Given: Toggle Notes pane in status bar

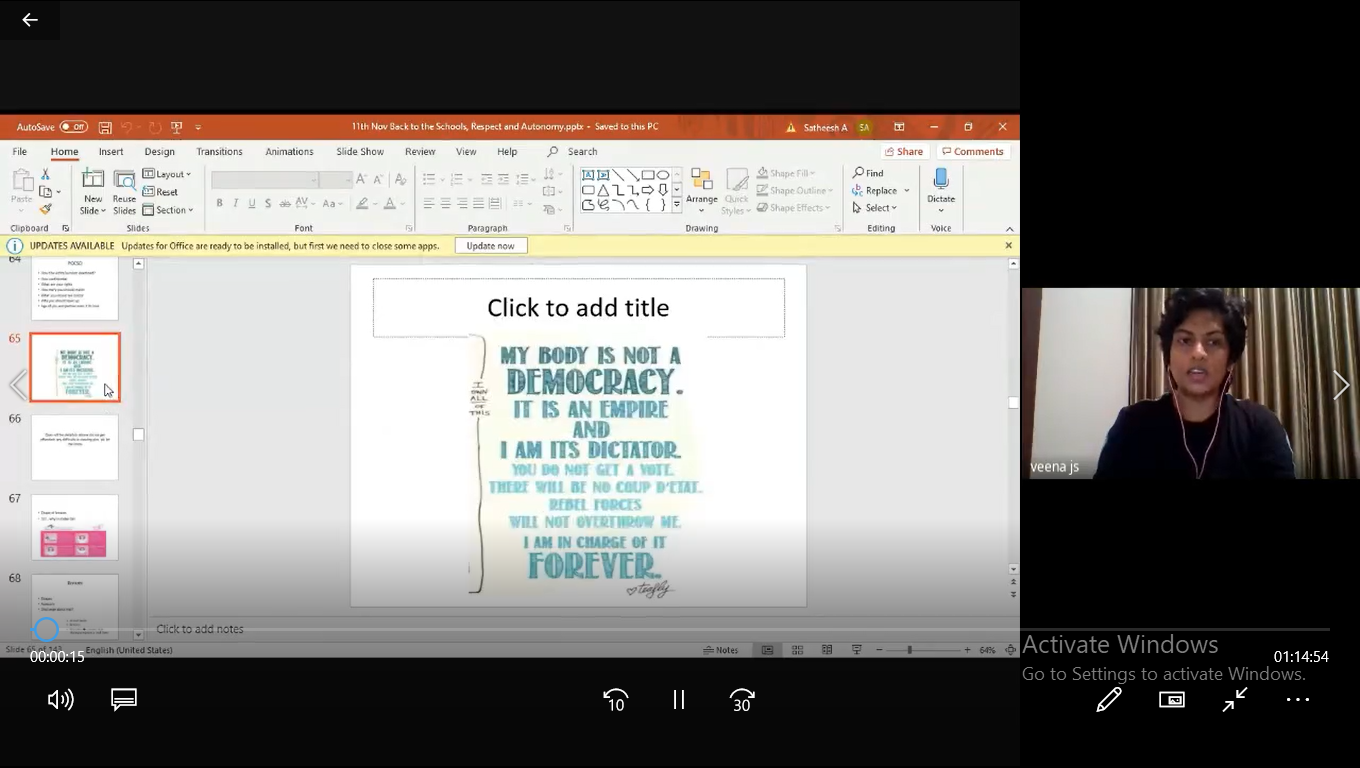Looking at the screenshot, I should 721,650.
